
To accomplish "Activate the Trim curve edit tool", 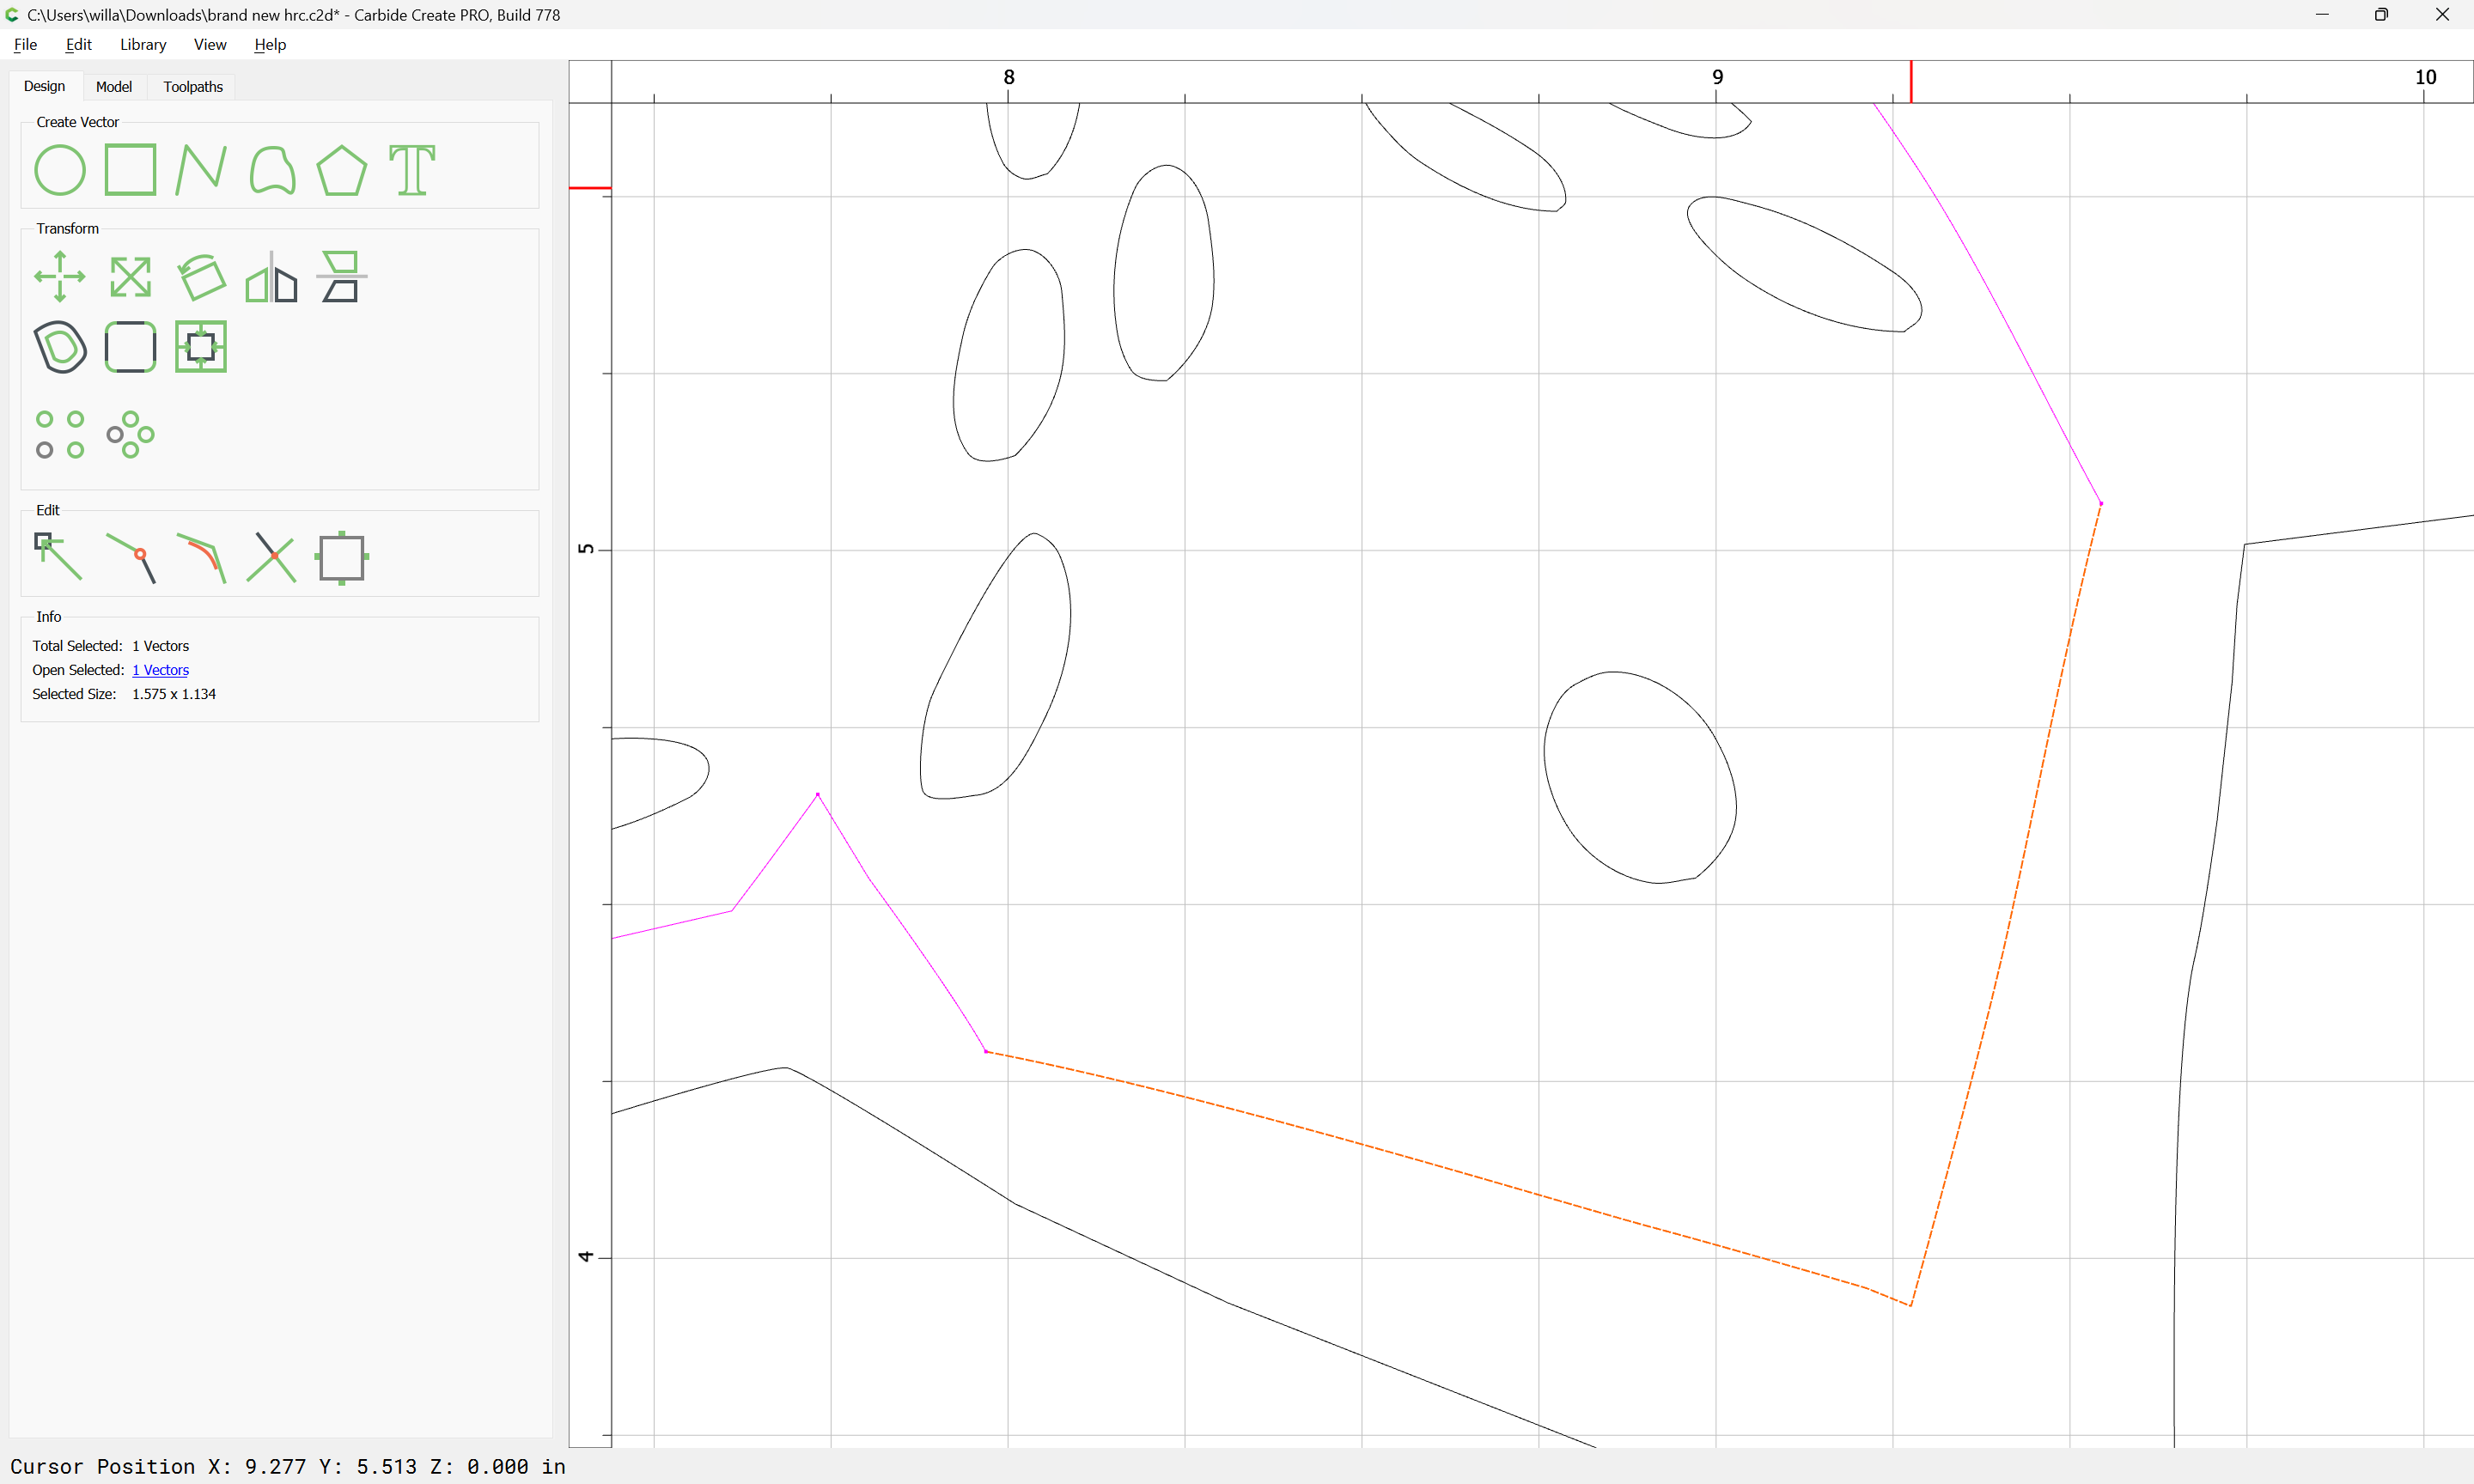I will [201, 557].
